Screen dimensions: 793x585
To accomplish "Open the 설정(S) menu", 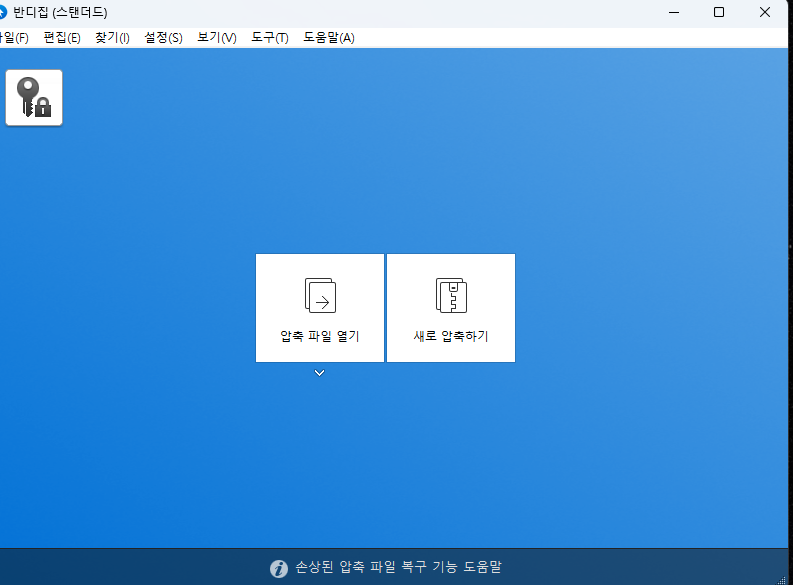I will (163, 38).
